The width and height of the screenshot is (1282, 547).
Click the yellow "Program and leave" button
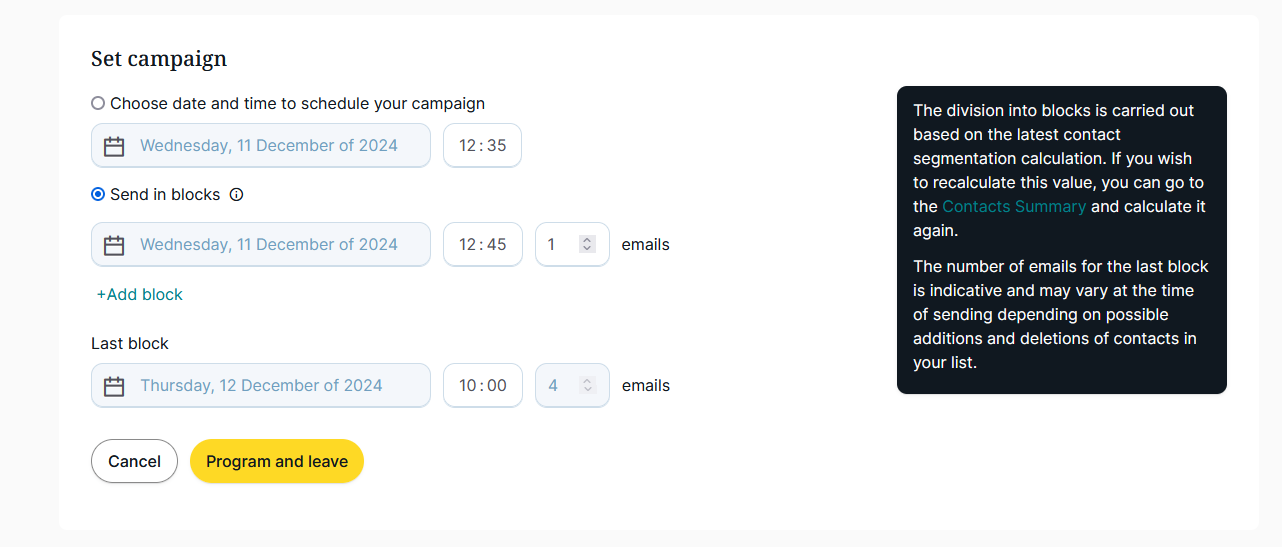point(277,461)
